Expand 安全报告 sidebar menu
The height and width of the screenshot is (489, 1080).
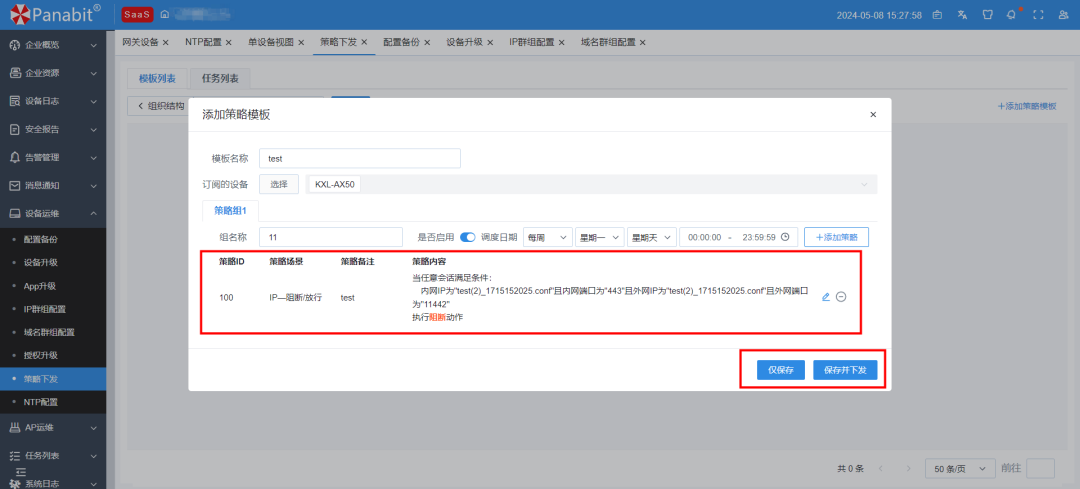[x=53, y=129]
